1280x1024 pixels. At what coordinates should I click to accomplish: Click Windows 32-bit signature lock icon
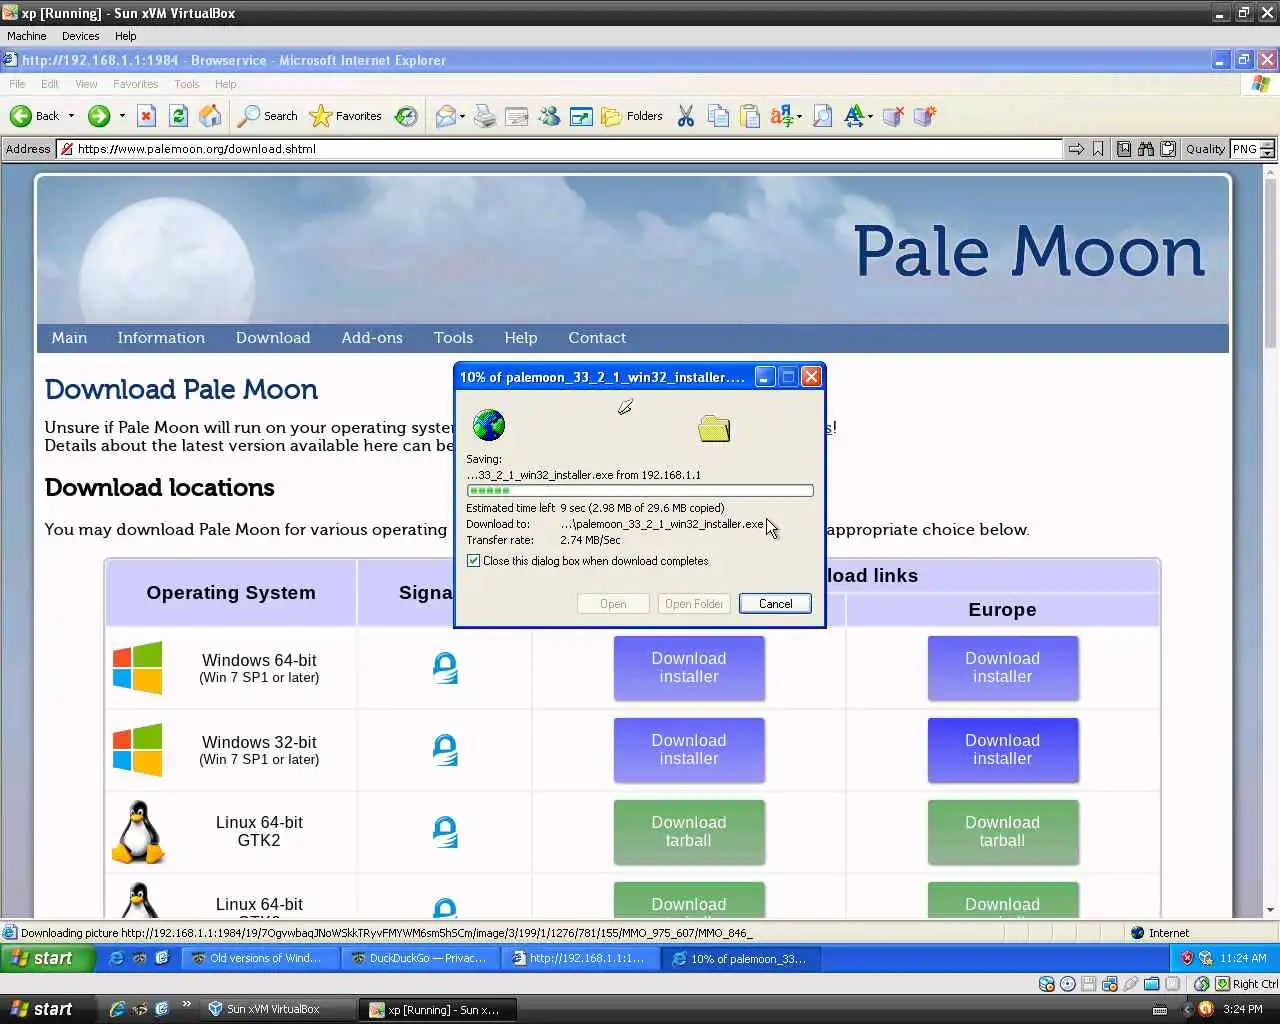click(x=445, y=750)
